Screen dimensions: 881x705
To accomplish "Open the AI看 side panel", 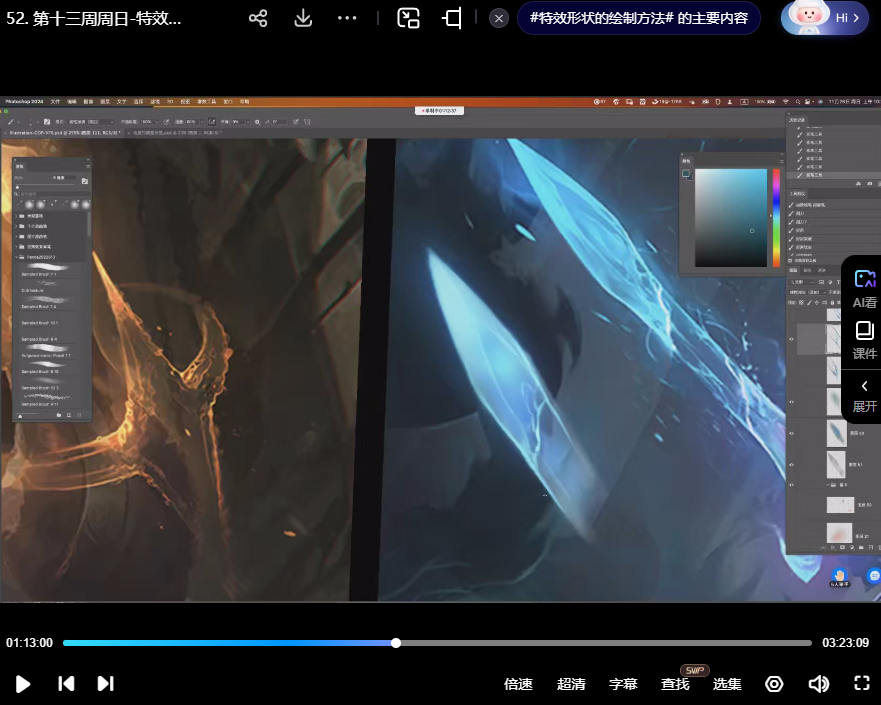I will [x=864, y=288].
